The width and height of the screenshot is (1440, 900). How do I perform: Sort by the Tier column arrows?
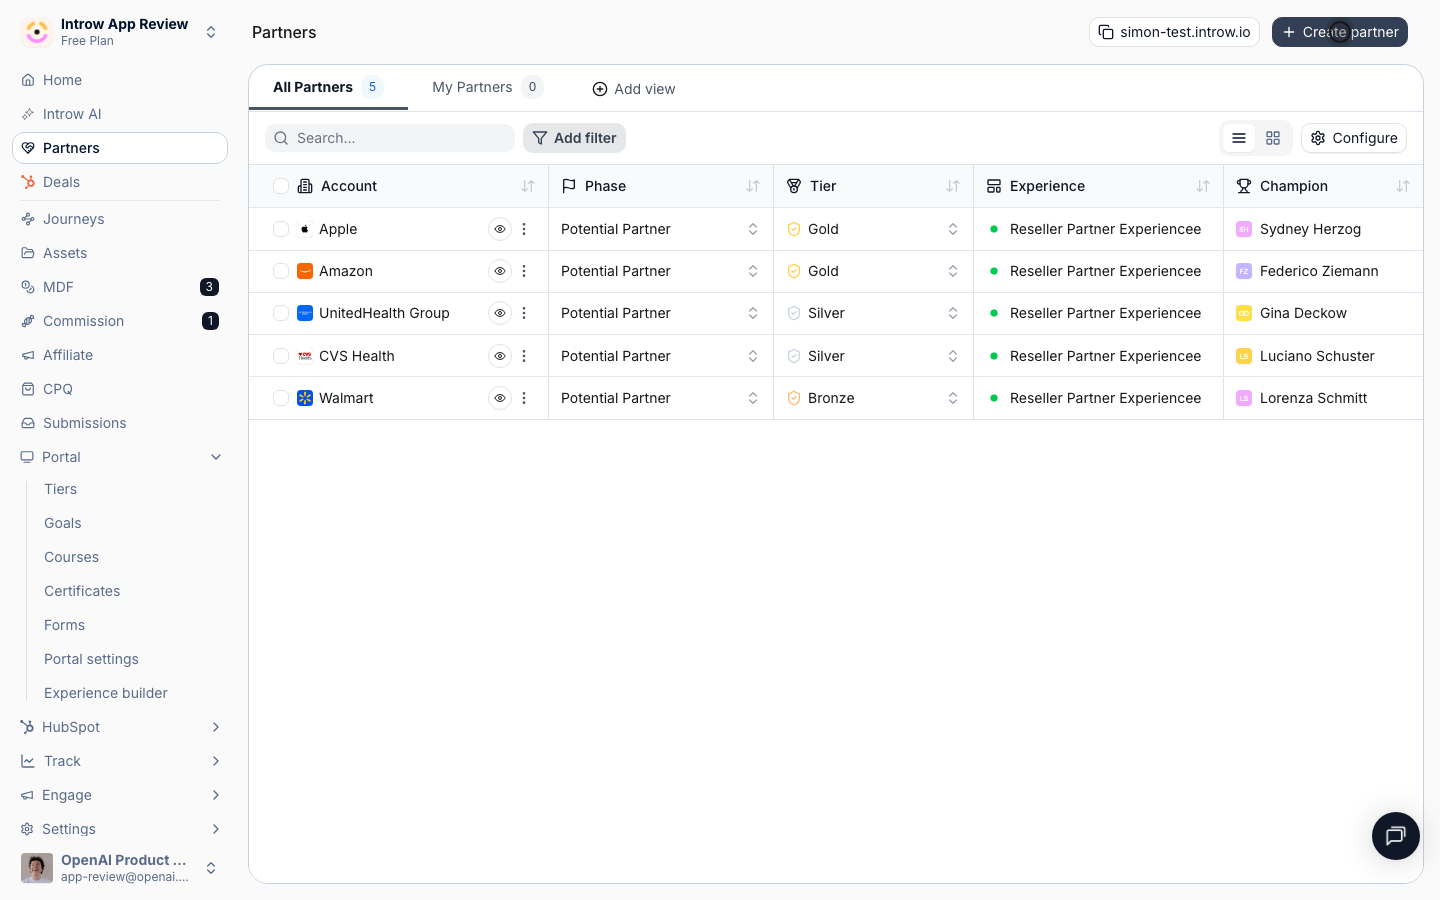click(953, 186)
